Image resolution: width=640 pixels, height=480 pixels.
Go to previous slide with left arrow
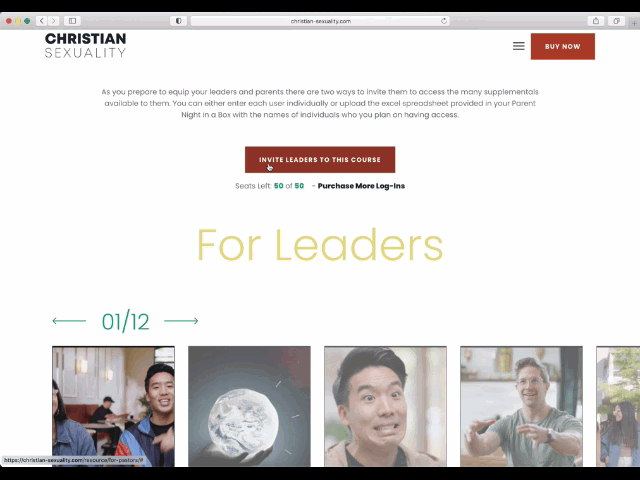click(69, 321)
